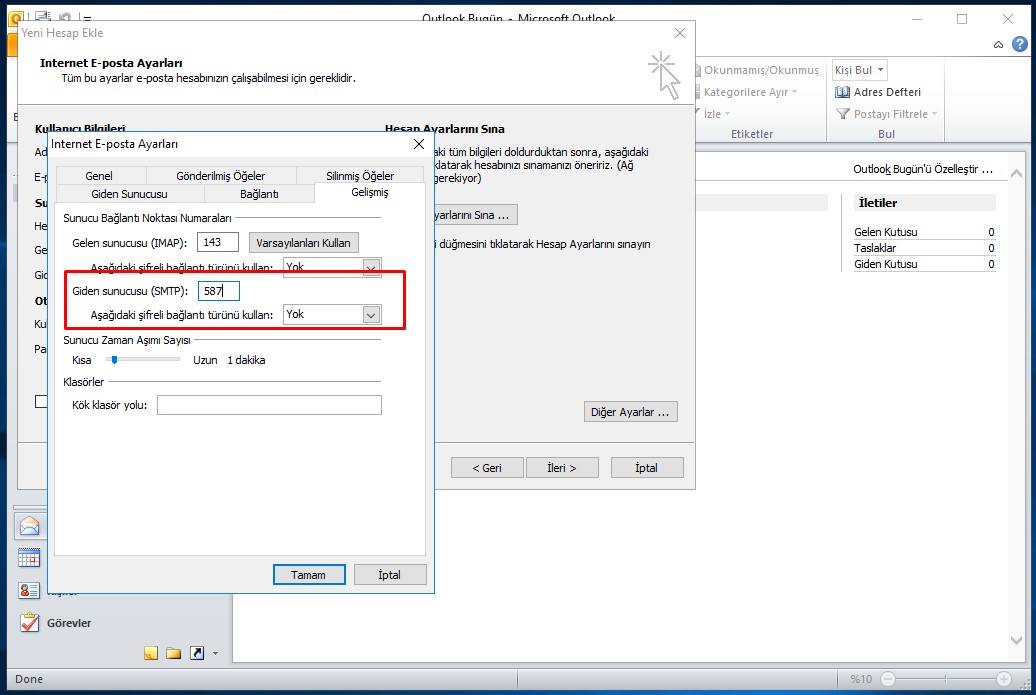This screenshot has height=695, width=1036.
Task: Expand the Postayı Filtrele dropdown arrow
Action: click(934, 114)
